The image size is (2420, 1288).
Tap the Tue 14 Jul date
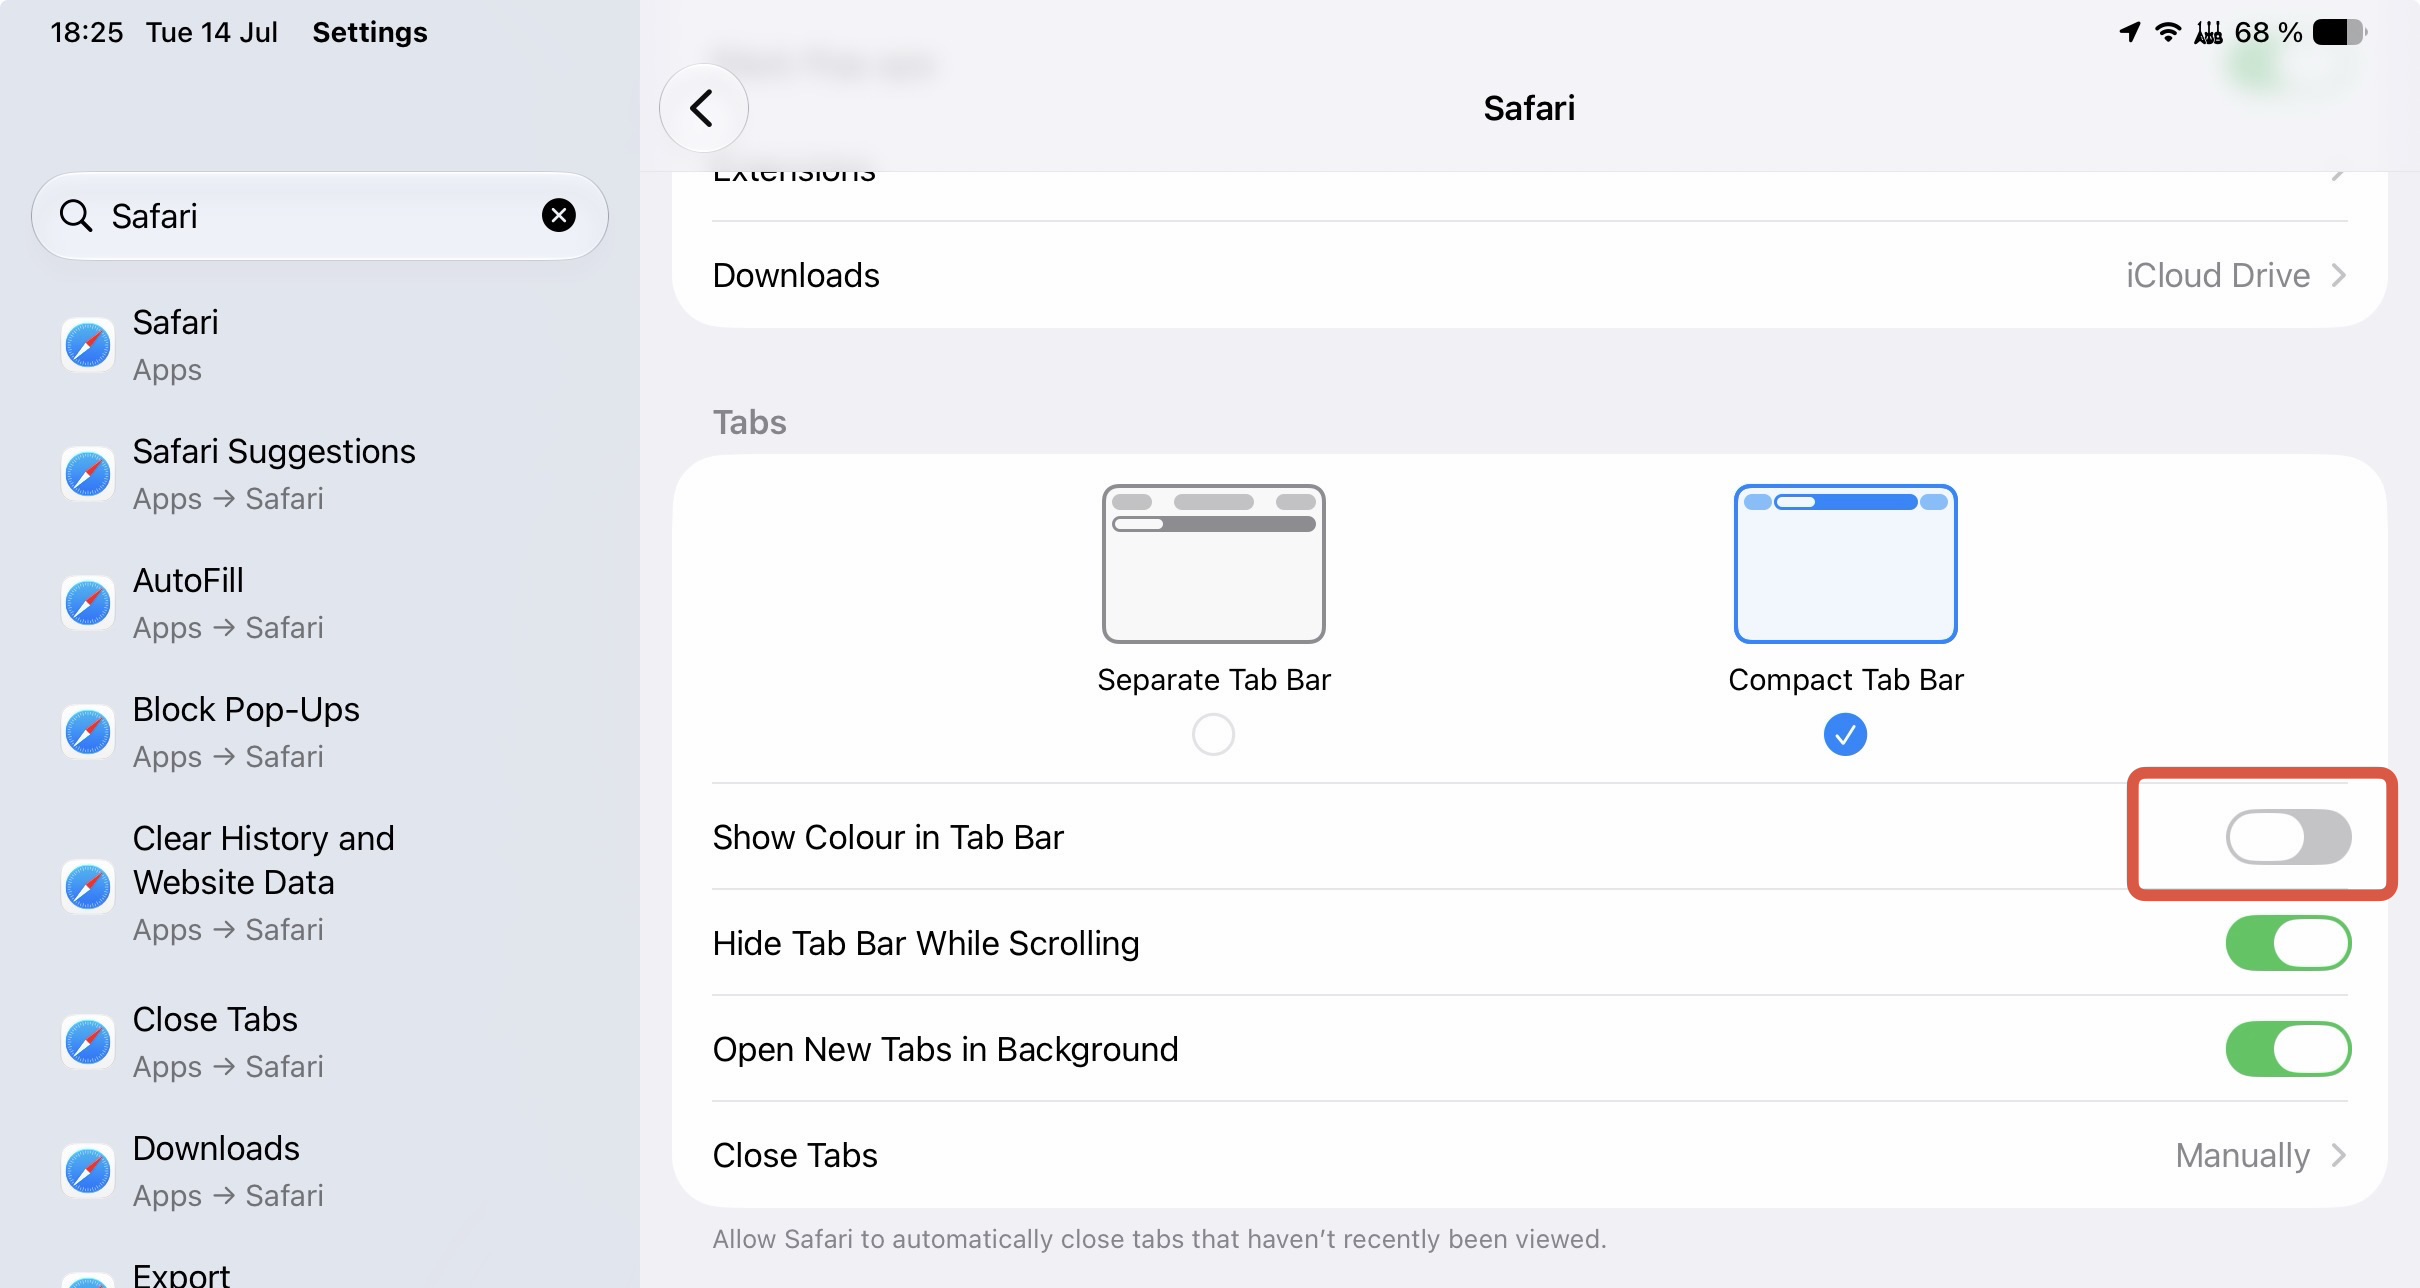(212, 32)
